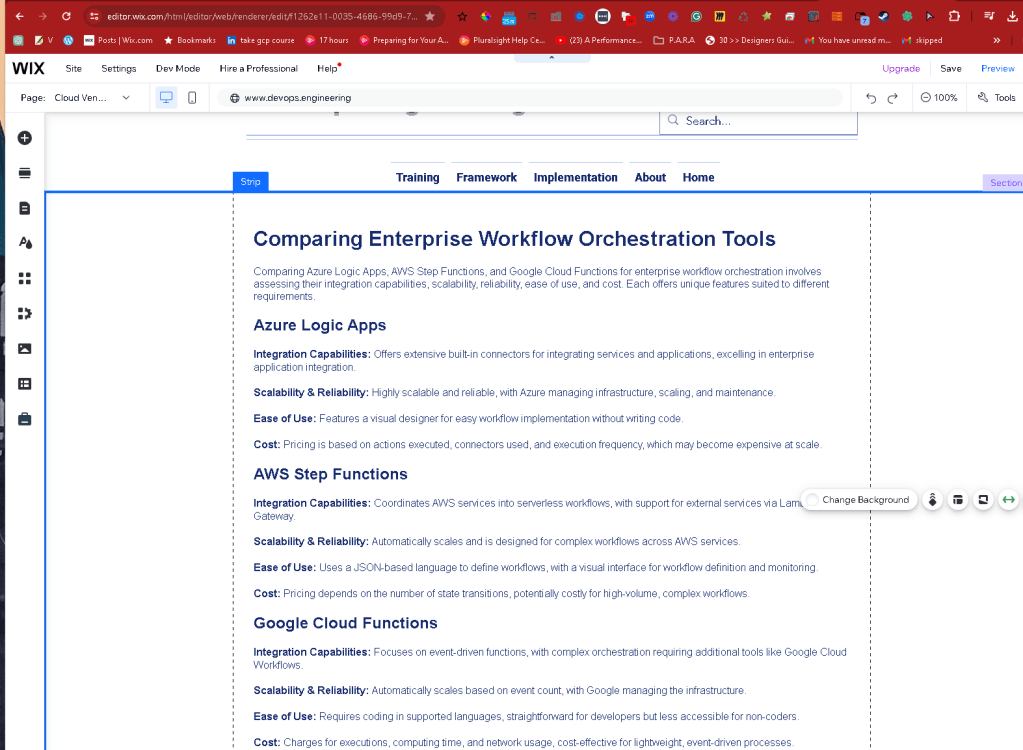Open the Pluralsight Help Center bookmark
Screen dimensions: 1023x750
click(x=502, y=40)
